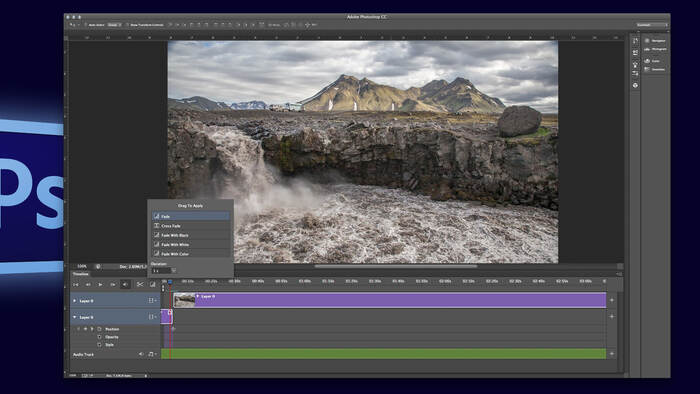Enable Style keyframe stopwatch
Image resolution: width=700 pixels, height=394 pixels.
click(99, 344)
